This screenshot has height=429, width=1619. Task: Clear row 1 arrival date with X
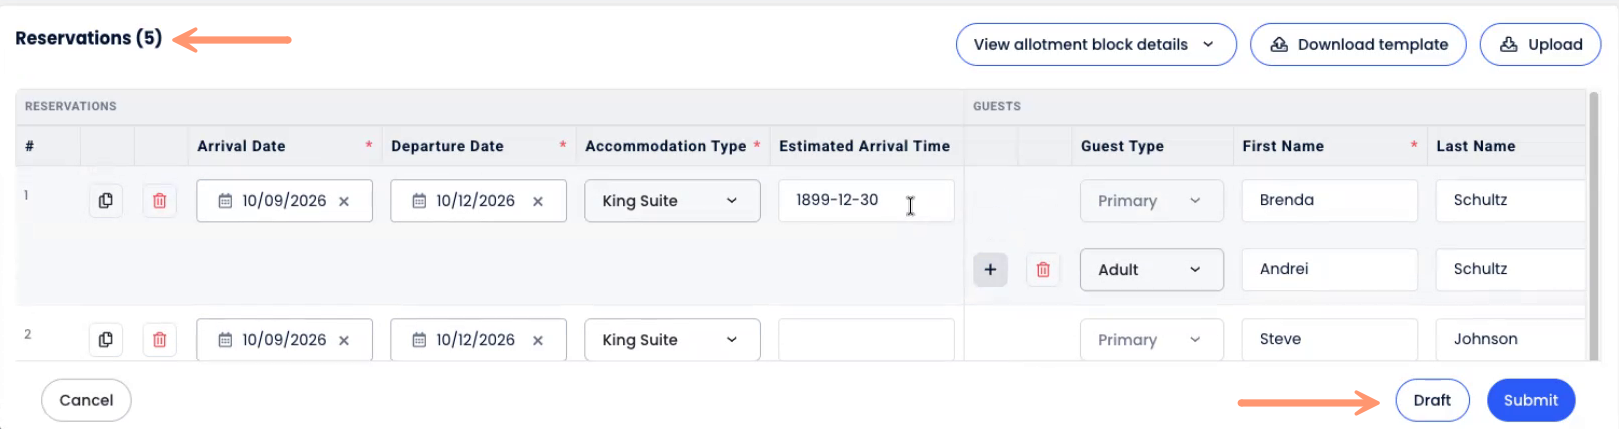[x=344, y=201]
